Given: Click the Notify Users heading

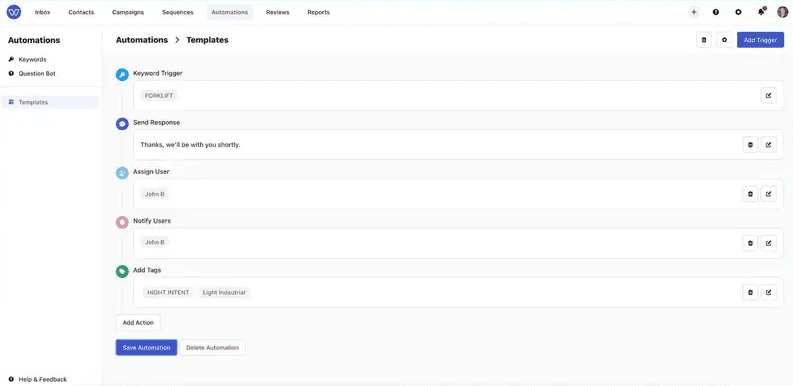Looking at the screenshot, I should coord(152,221).
